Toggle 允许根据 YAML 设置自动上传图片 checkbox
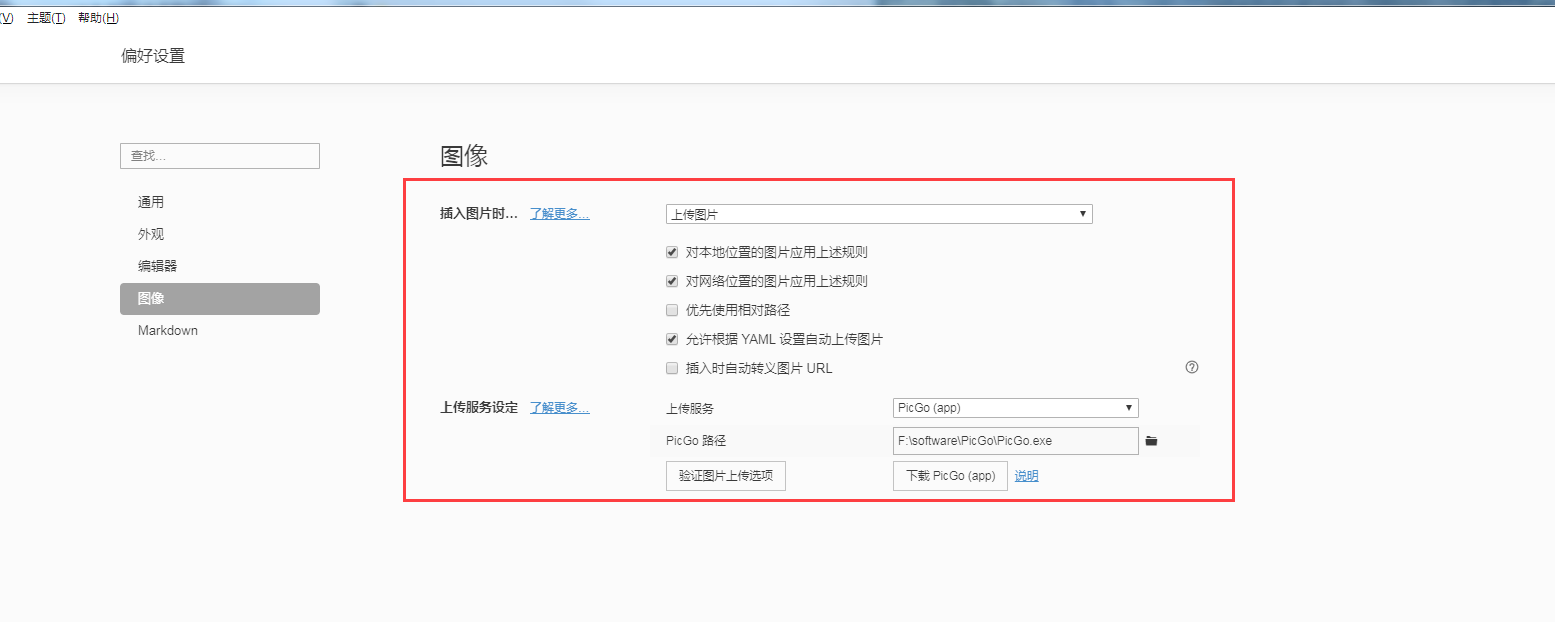 672,339
